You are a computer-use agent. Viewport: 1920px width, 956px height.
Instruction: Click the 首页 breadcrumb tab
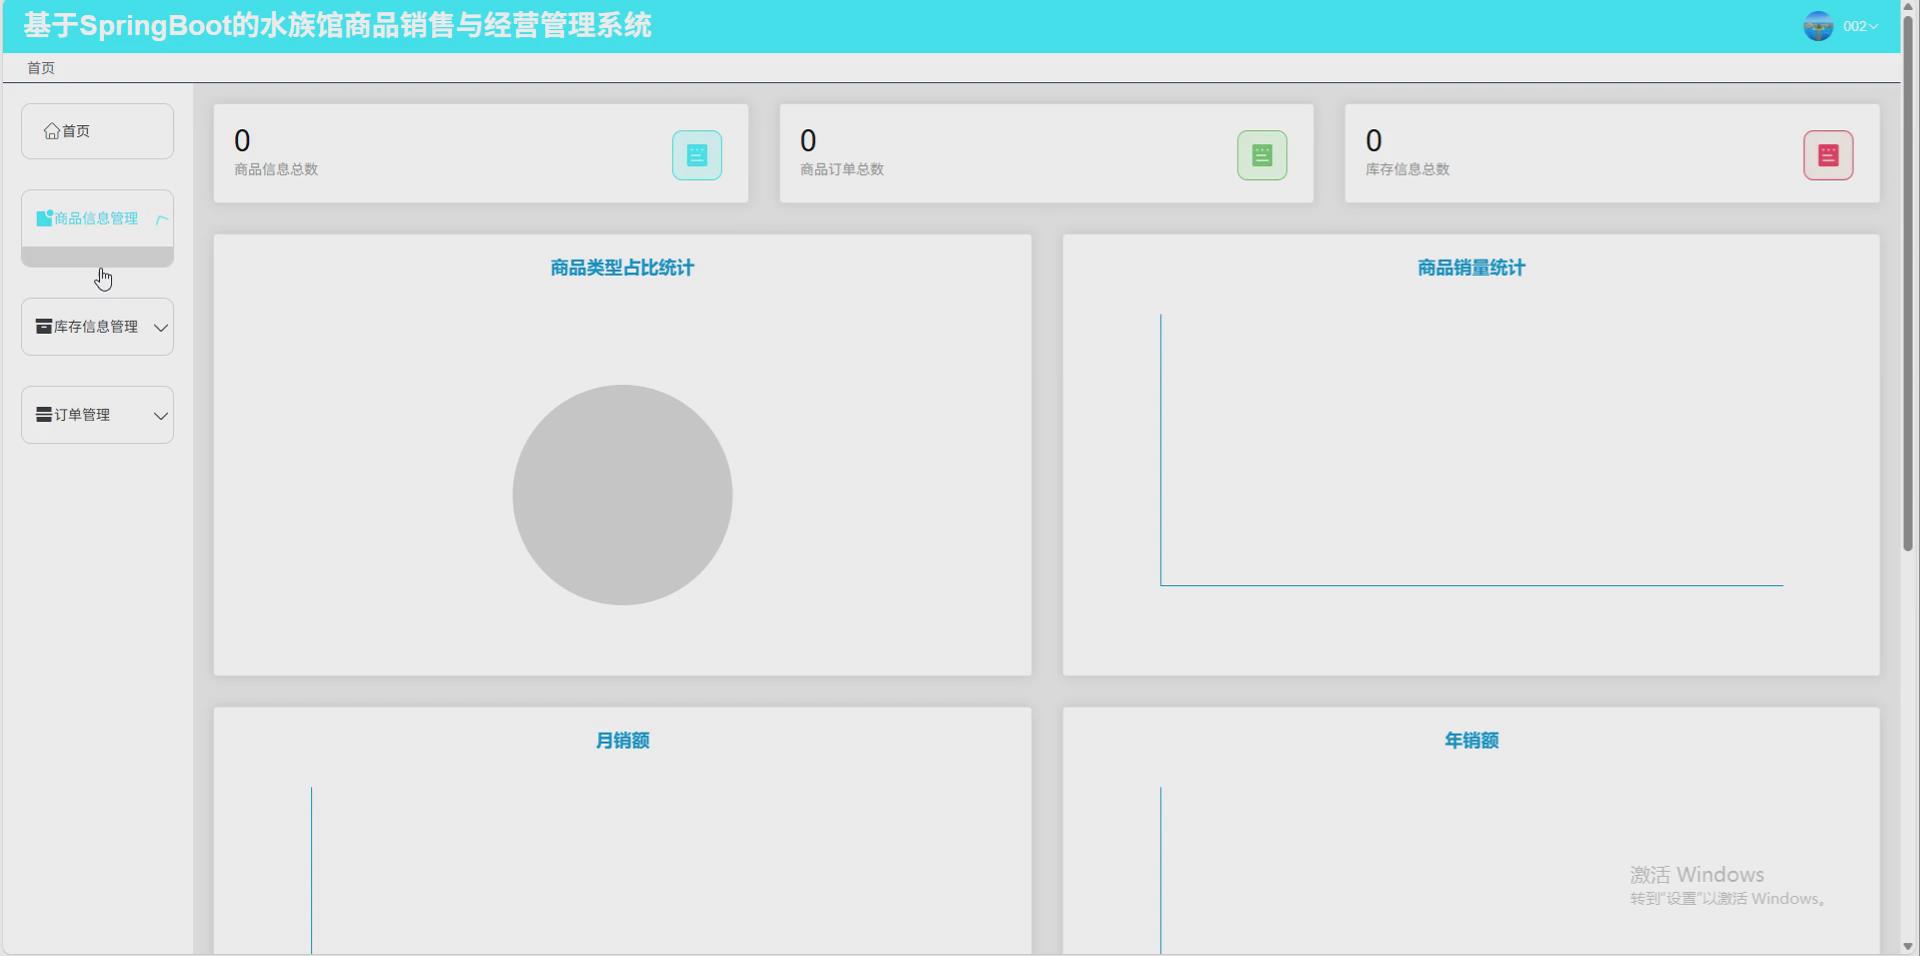[x=41, y=67]
